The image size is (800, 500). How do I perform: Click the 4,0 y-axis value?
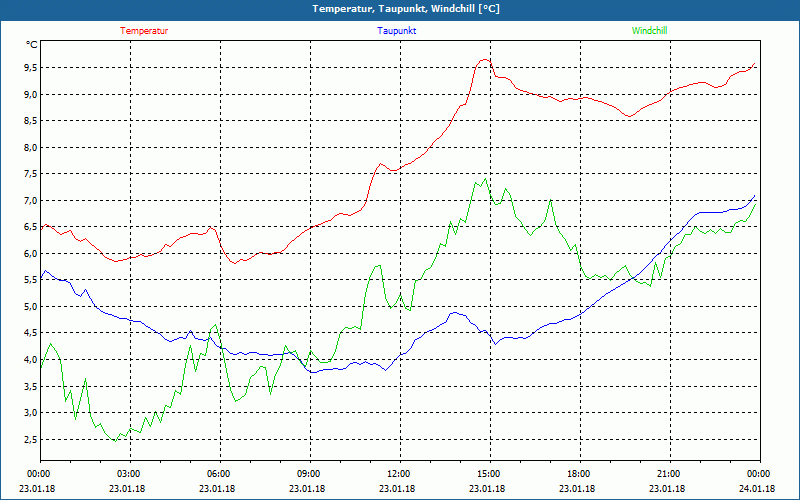point(31,360)
